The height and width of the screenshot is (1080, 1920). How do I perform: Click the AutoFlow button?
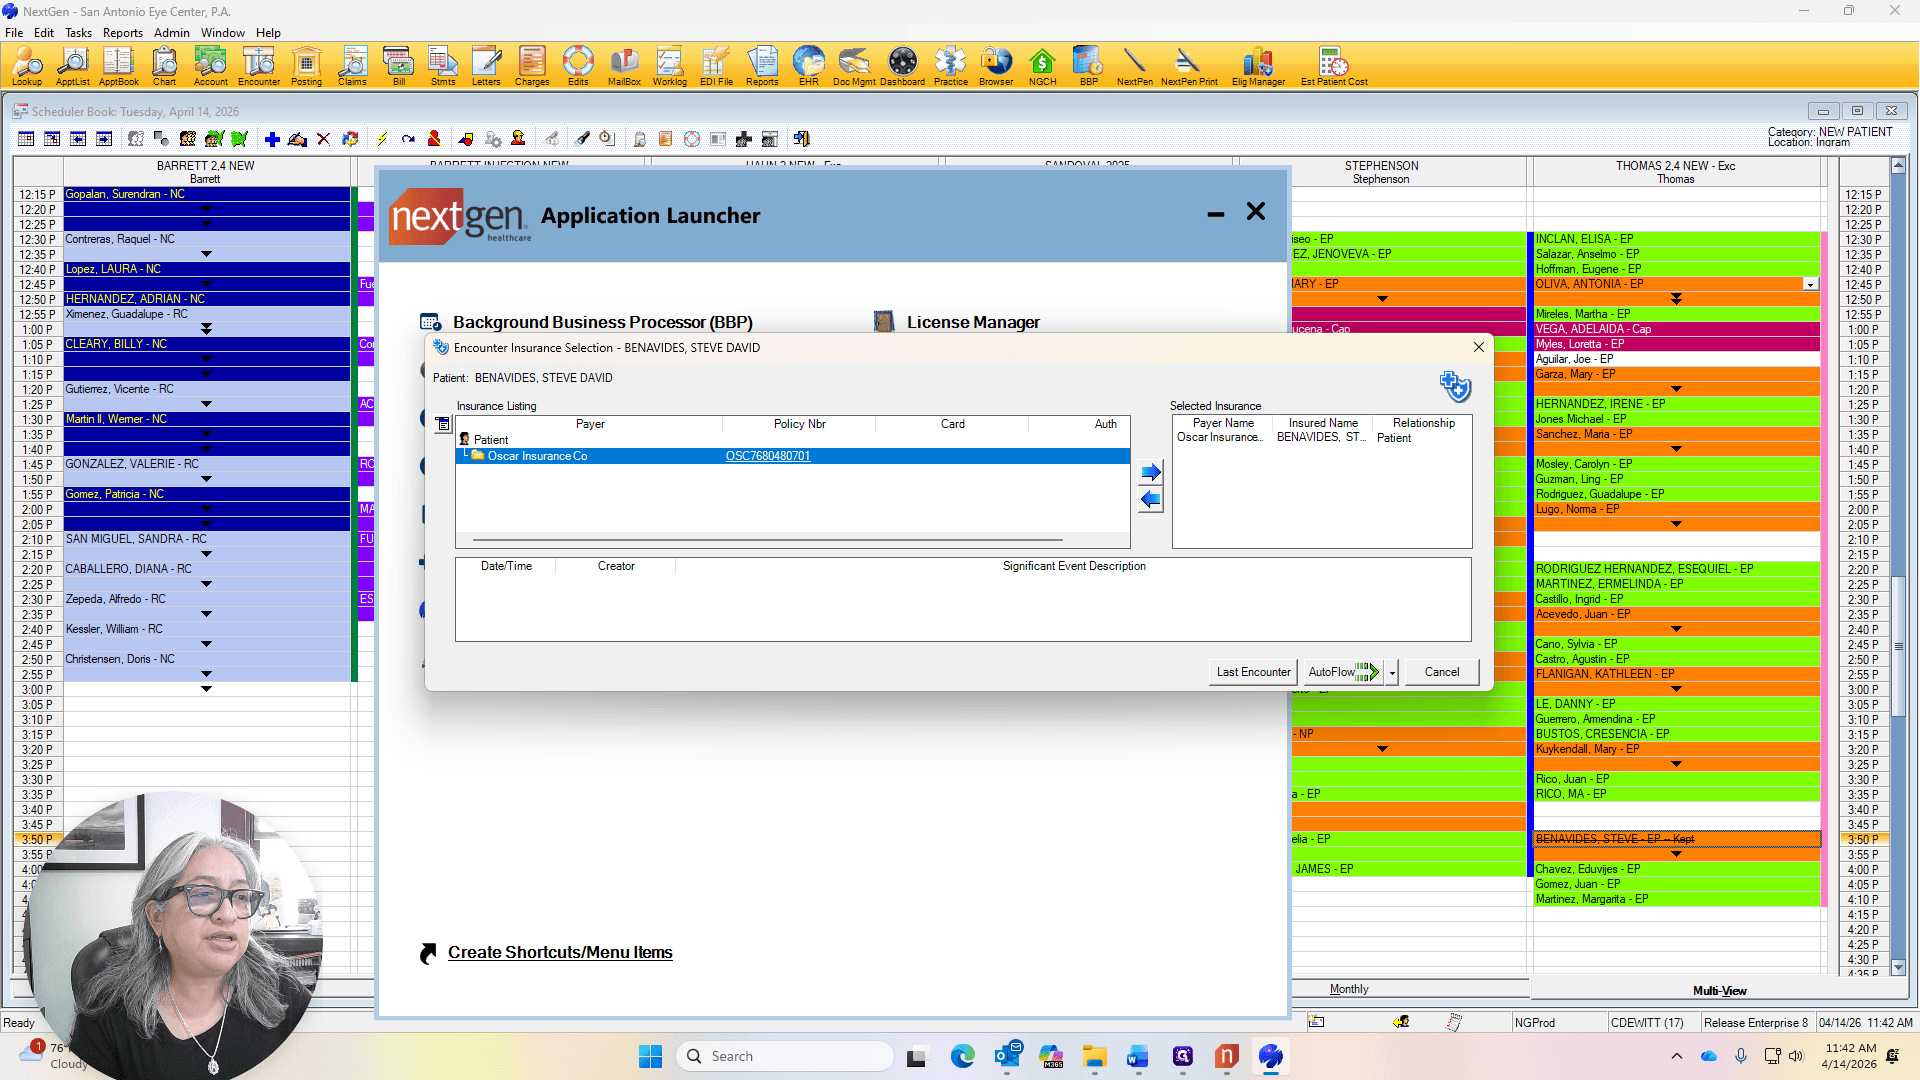(x=1342, y=672)
